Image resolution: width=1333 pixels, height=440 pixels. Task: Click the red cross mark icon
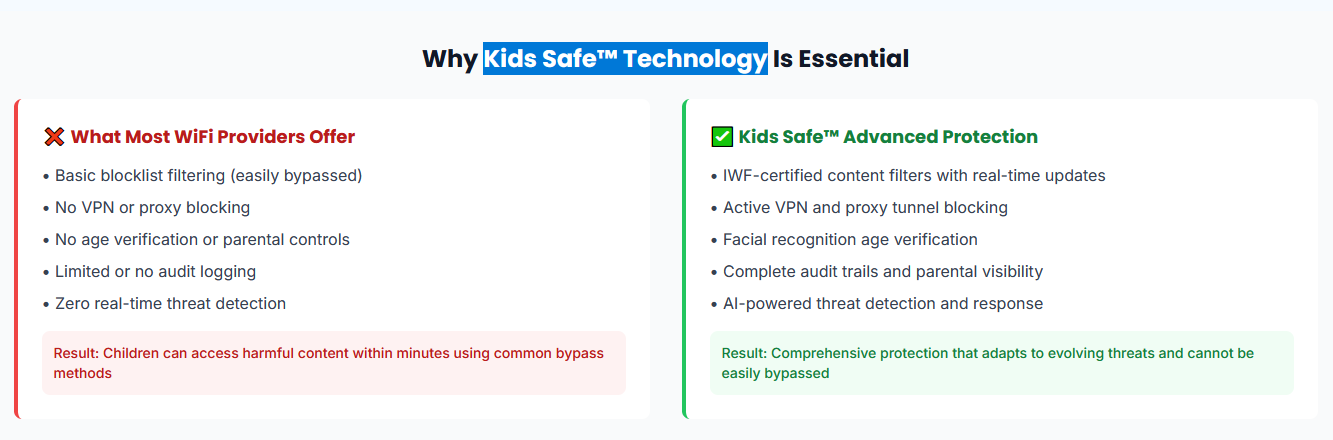(x=54, y=137)
